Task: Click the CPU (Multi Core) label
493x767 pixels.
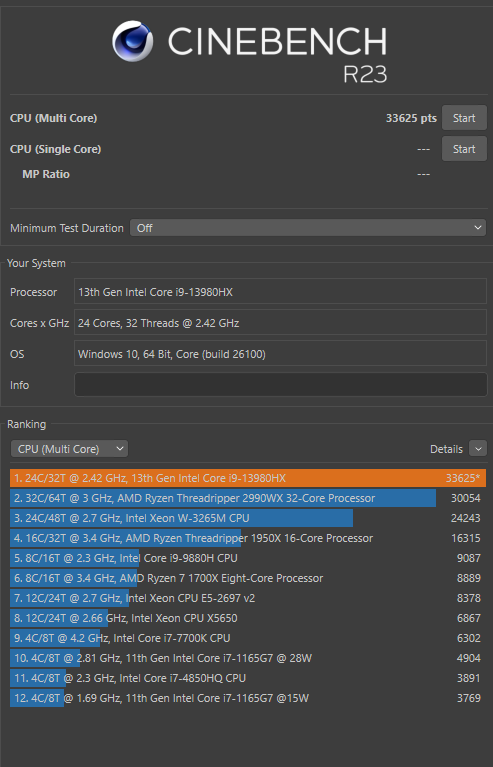Action: coord(53,118)
